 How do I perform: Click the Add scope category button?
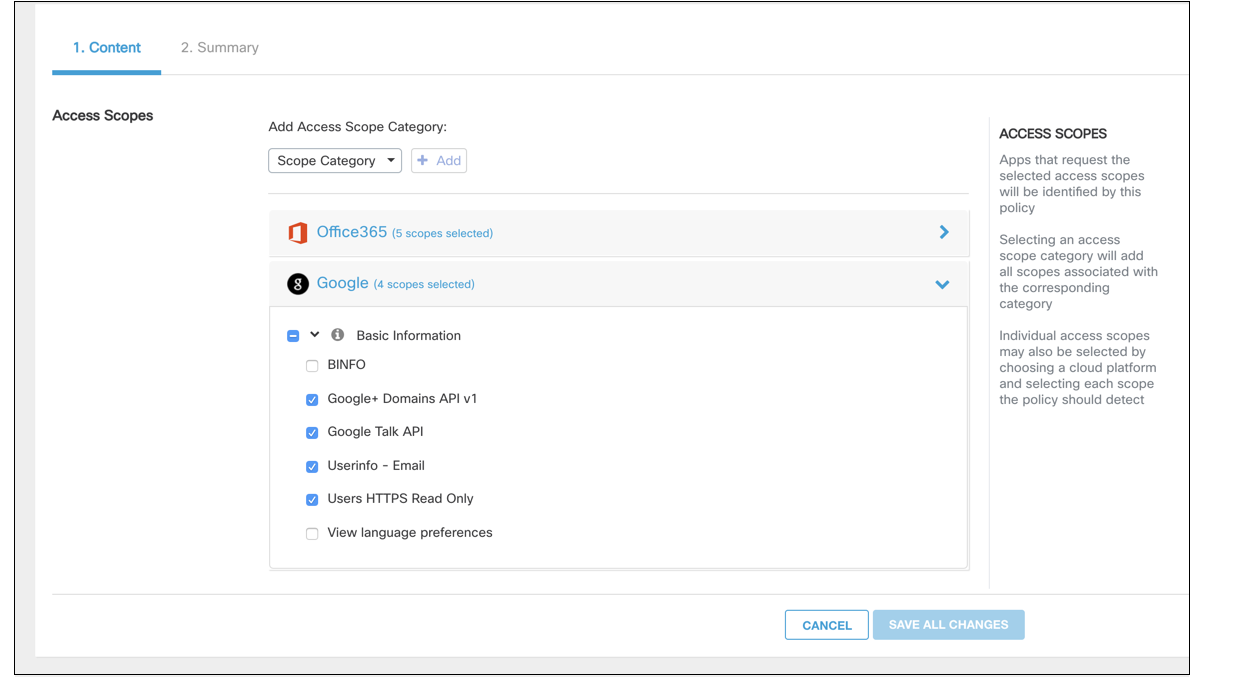click(x=439, y=160)
